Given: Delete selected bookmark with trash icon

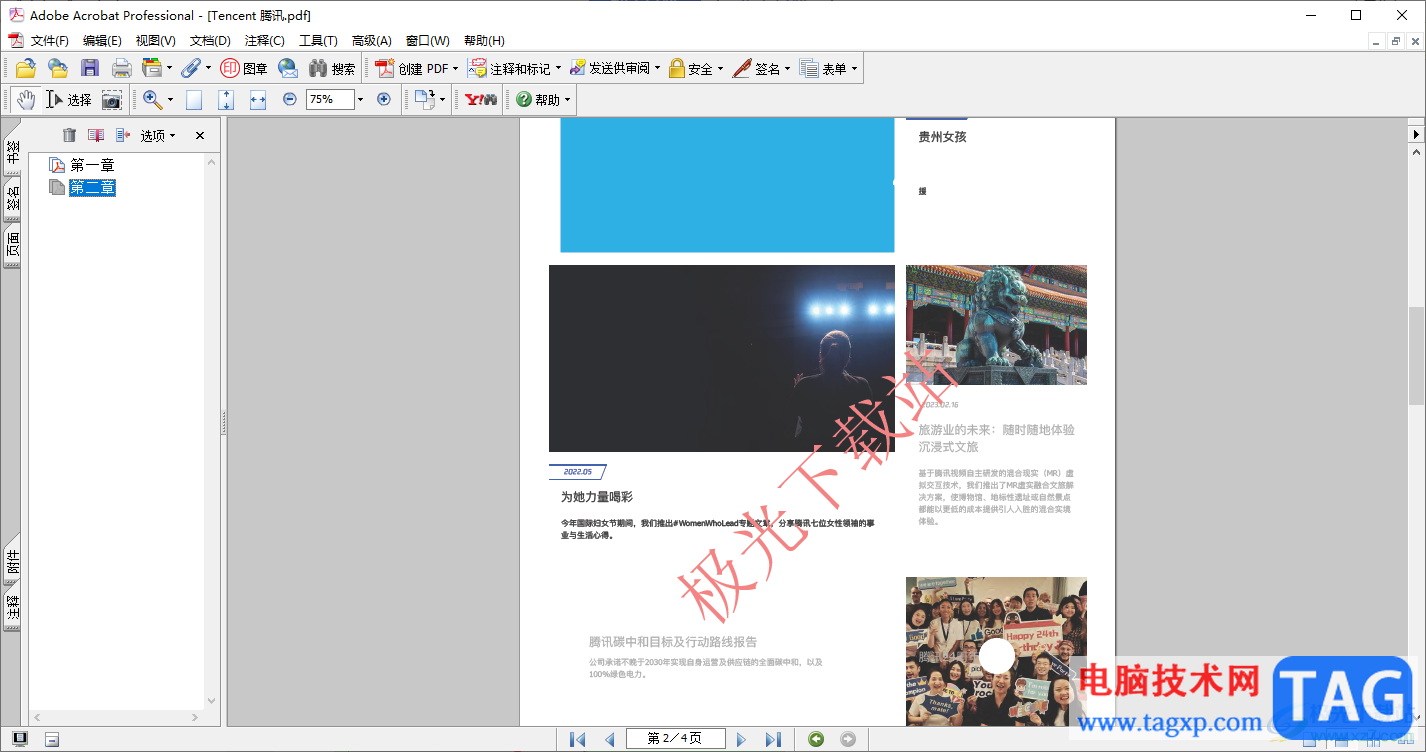Looking at the screenshot, I should (69, 135).
